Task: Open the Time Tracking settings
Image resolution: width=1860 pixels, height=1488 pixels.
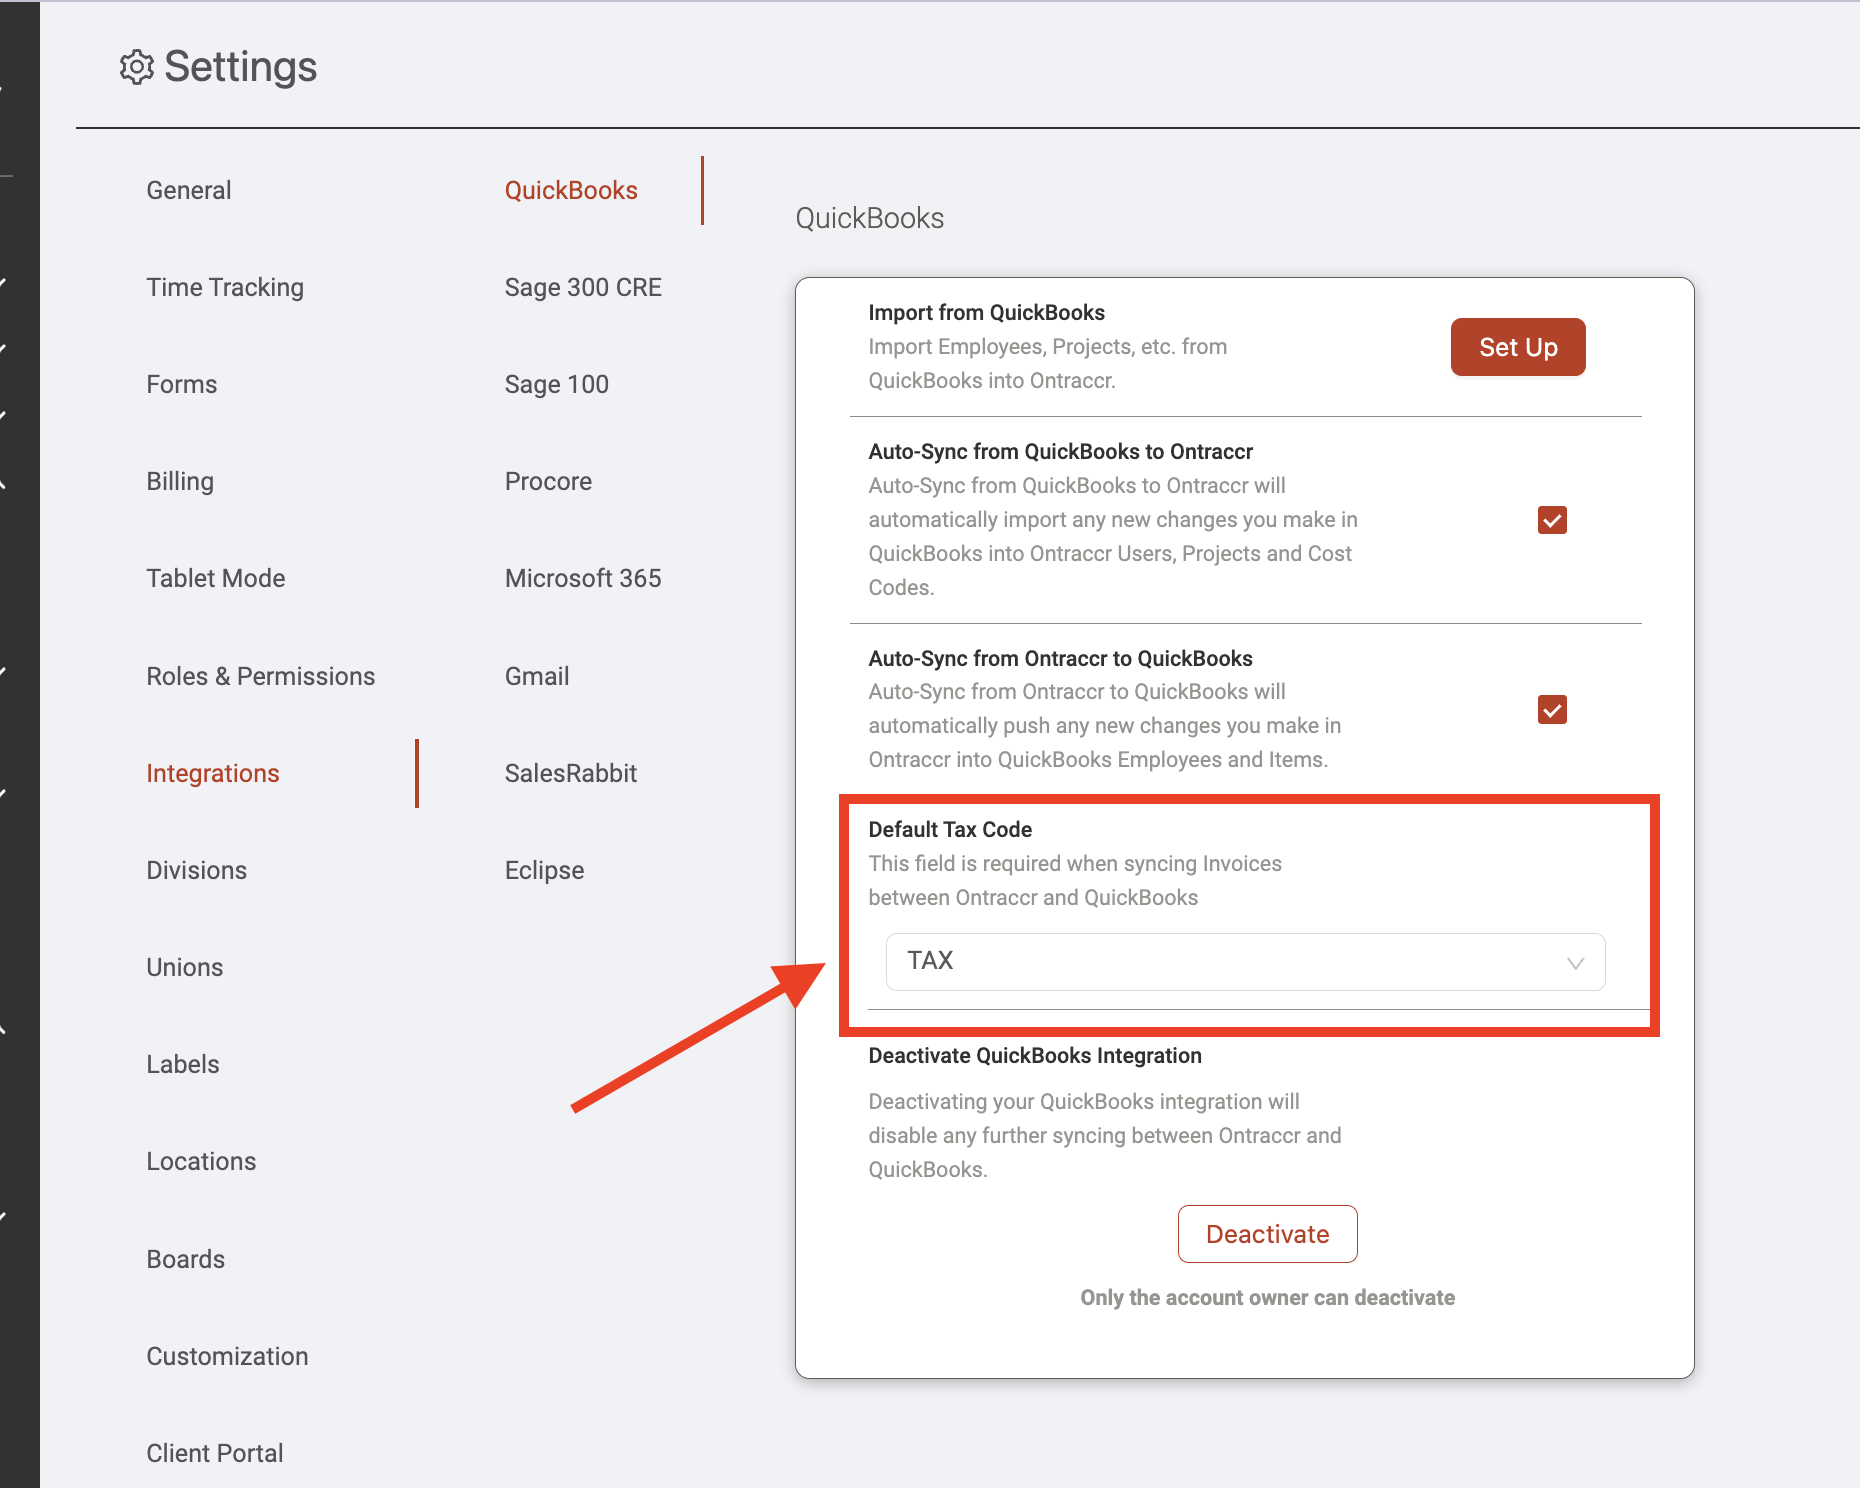Action: [225, 287]
